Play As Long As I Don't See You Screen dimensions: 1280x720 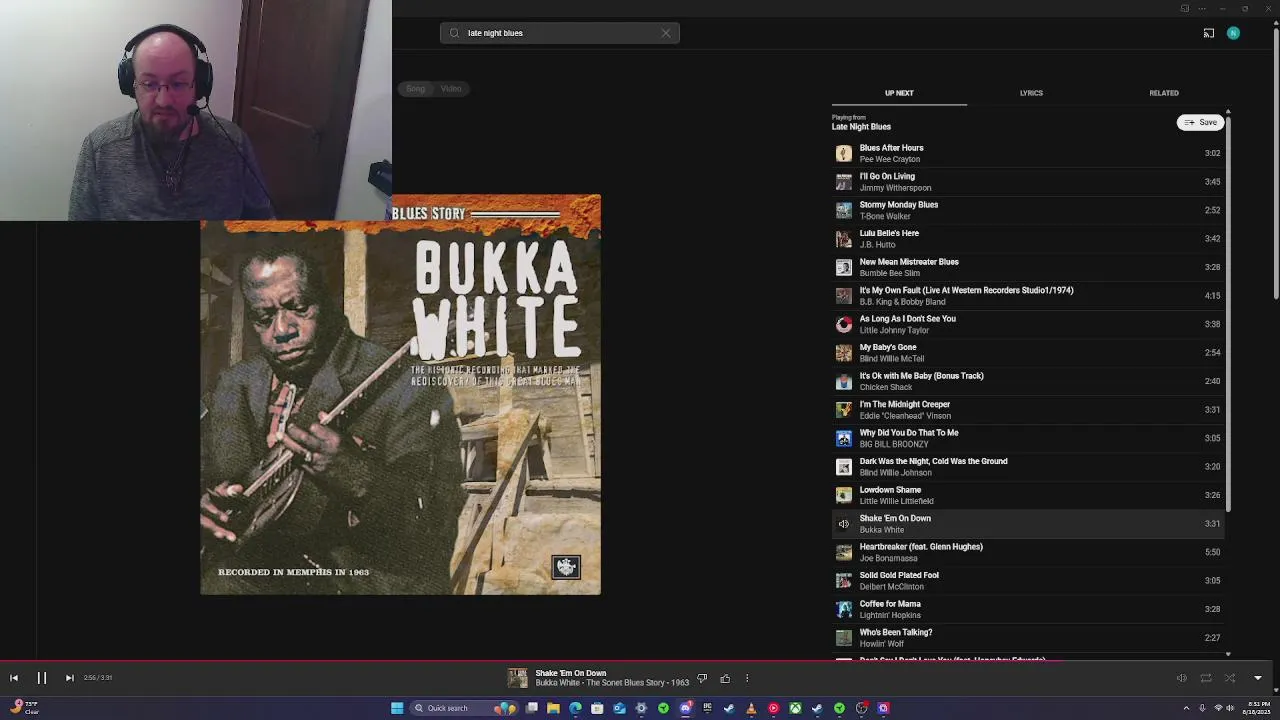click(x=1028, y=324)
